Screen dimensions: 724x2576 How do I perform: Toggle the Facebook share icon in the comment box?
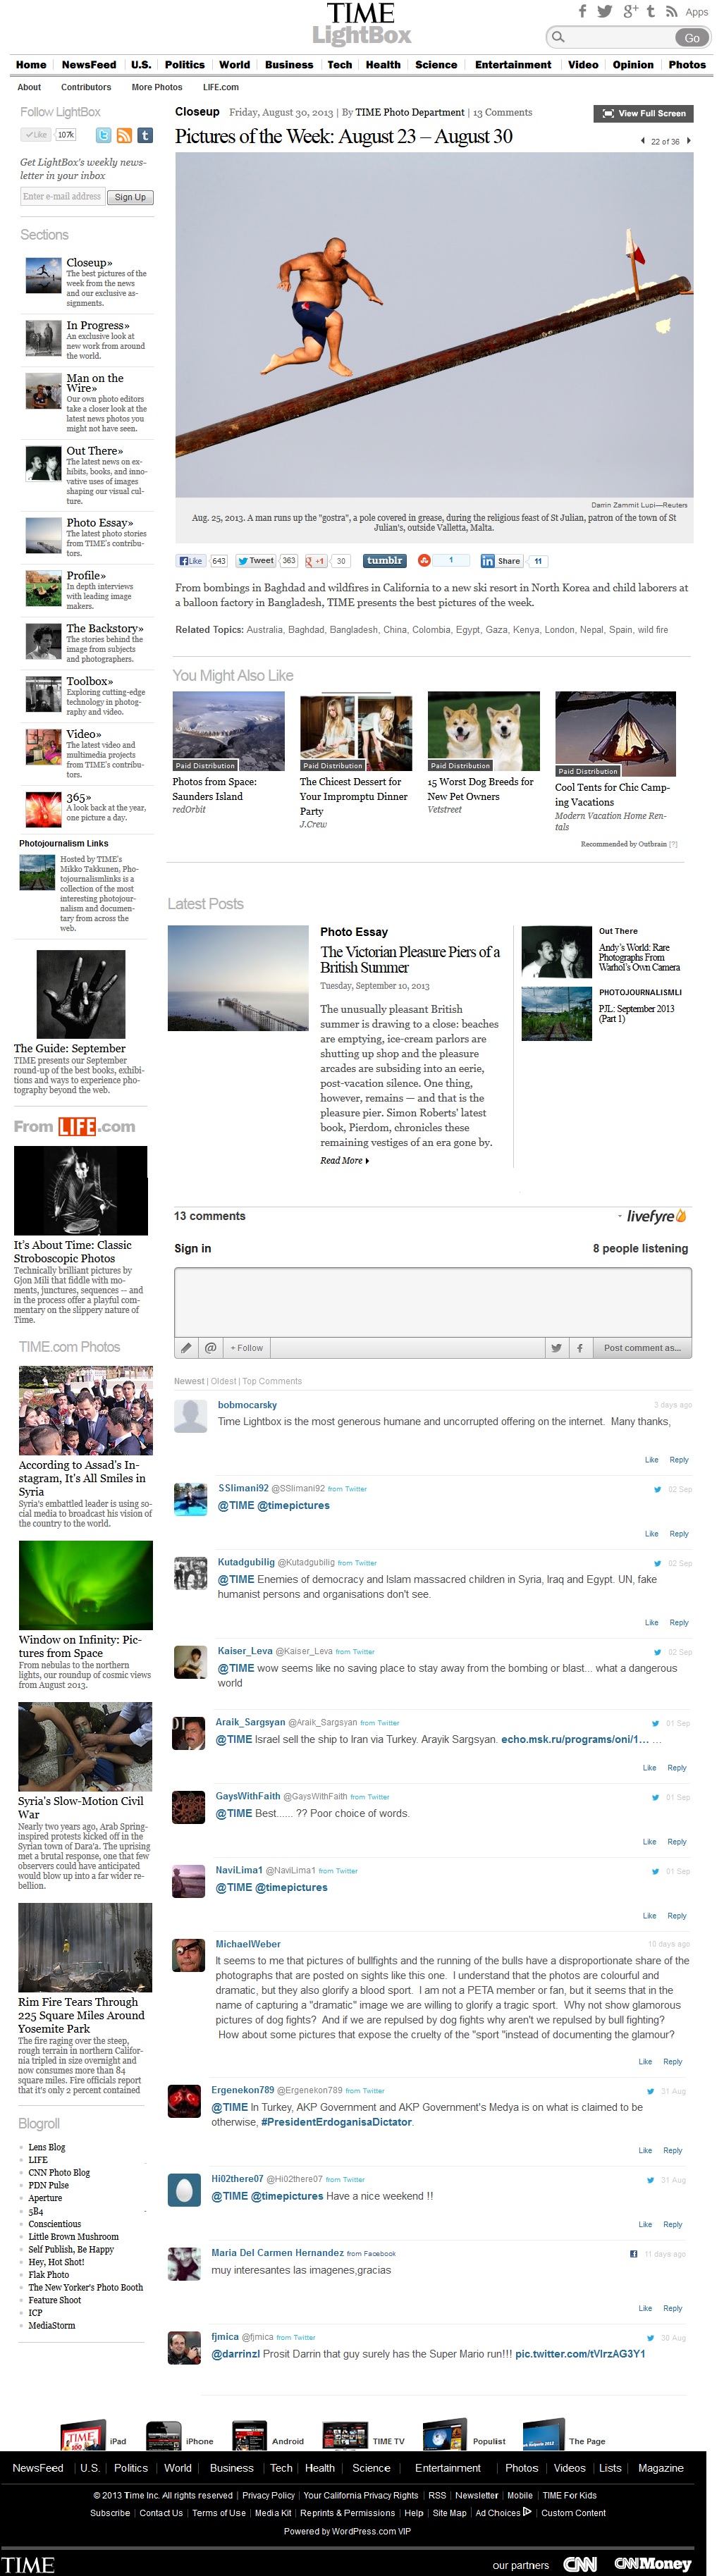pyautogui.click(x=580, y=1347)
